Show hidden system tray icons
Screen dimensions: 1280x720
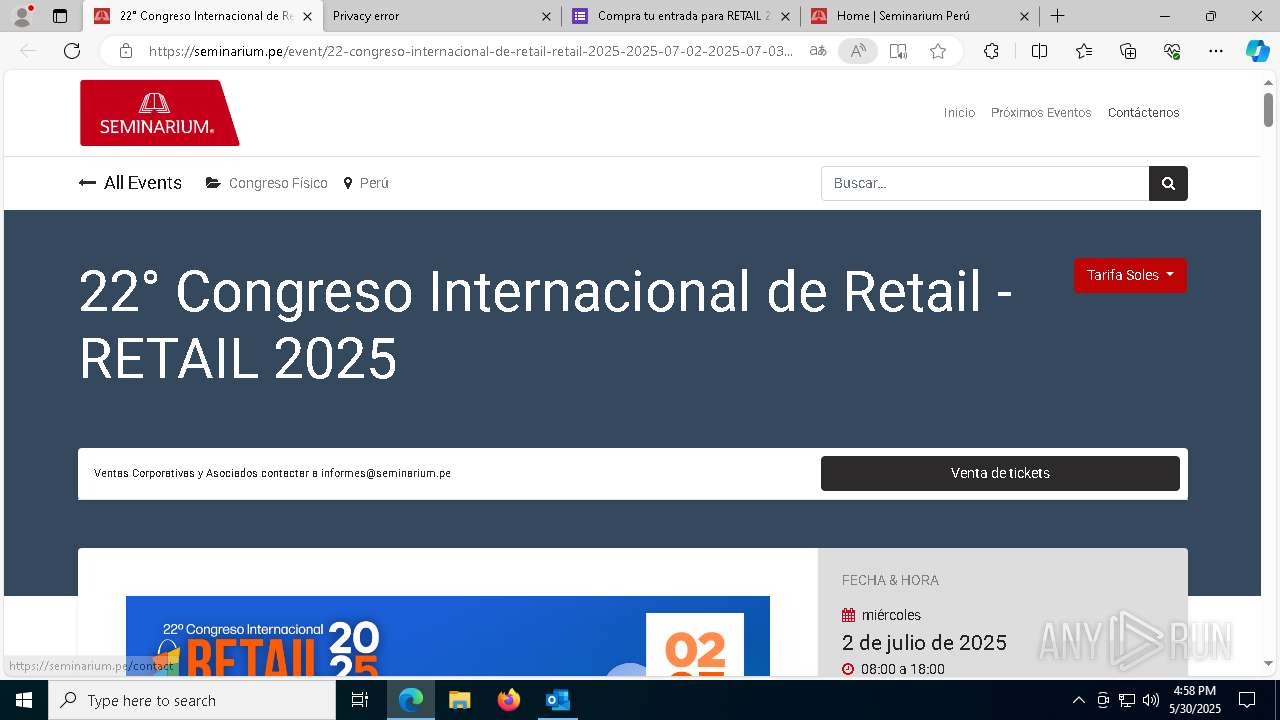1078,700
